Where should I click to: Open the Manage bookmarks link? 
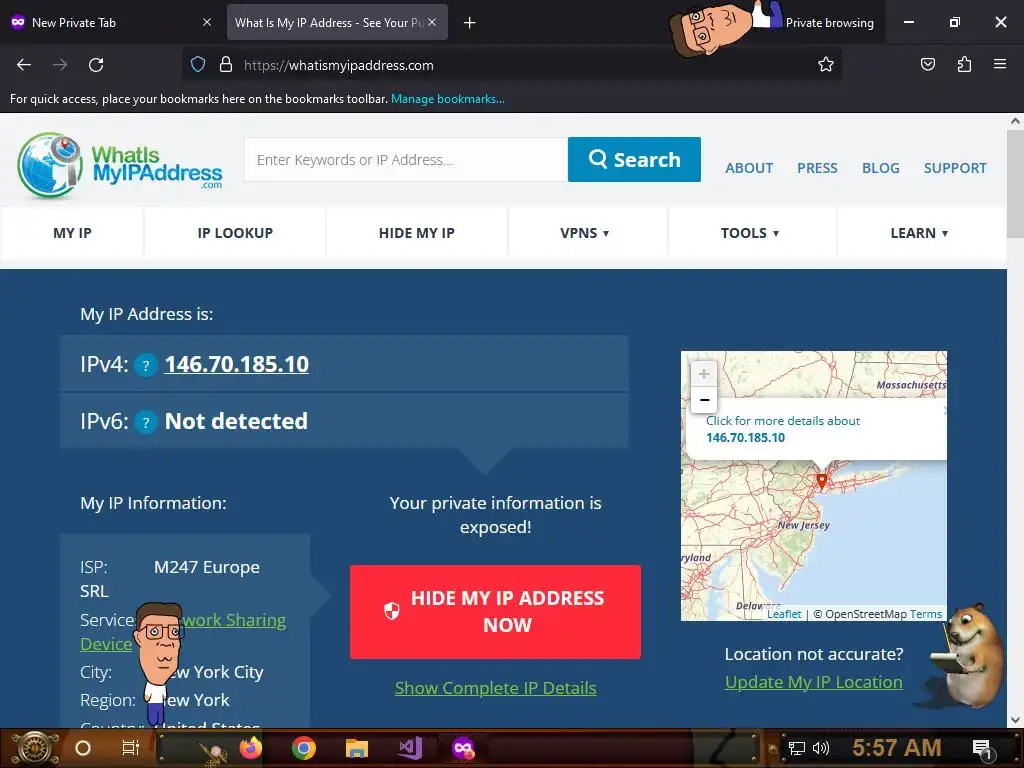(x=447, y=99)
